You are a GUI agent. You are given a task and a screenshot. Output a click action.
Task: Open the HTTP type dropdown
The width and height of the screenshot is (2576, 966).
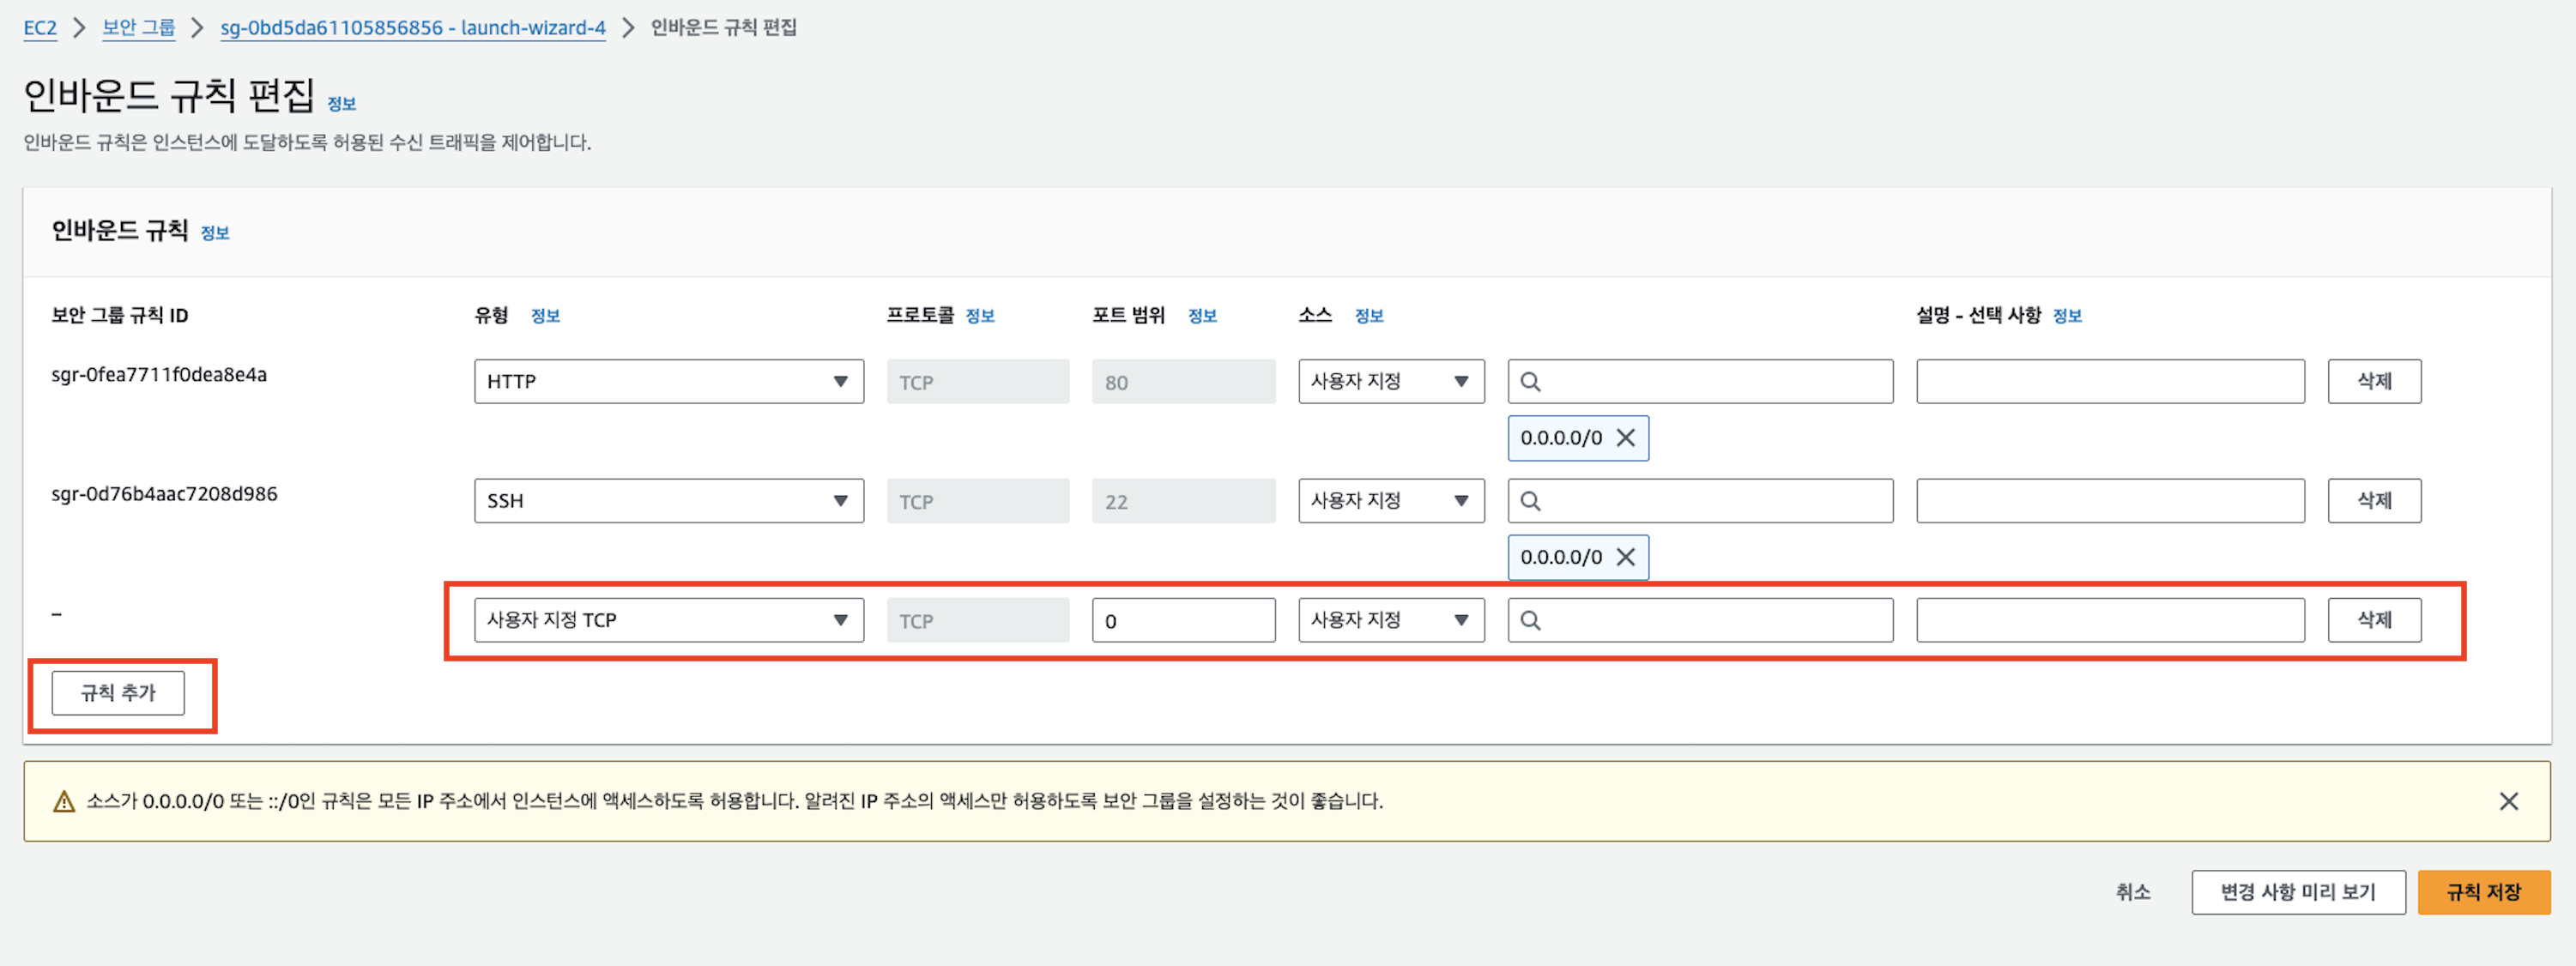click(668, 382)
